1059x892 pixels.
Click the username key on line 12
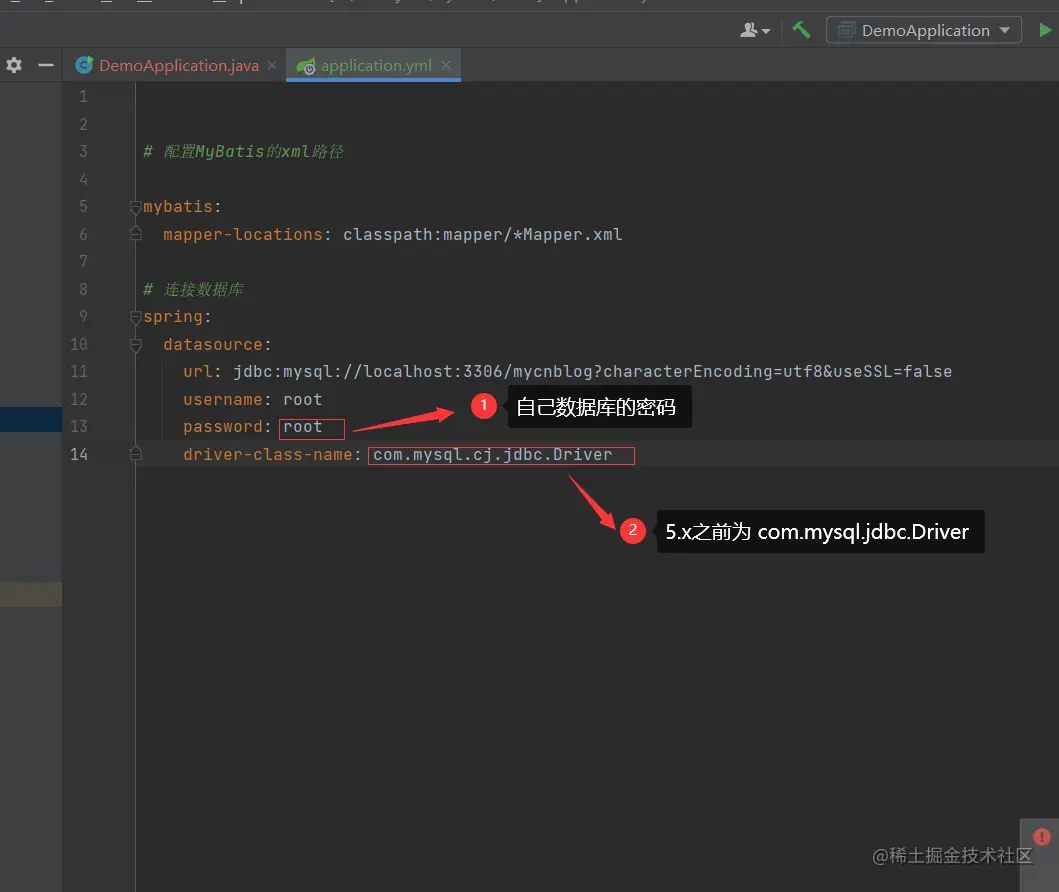click(222, 400)
